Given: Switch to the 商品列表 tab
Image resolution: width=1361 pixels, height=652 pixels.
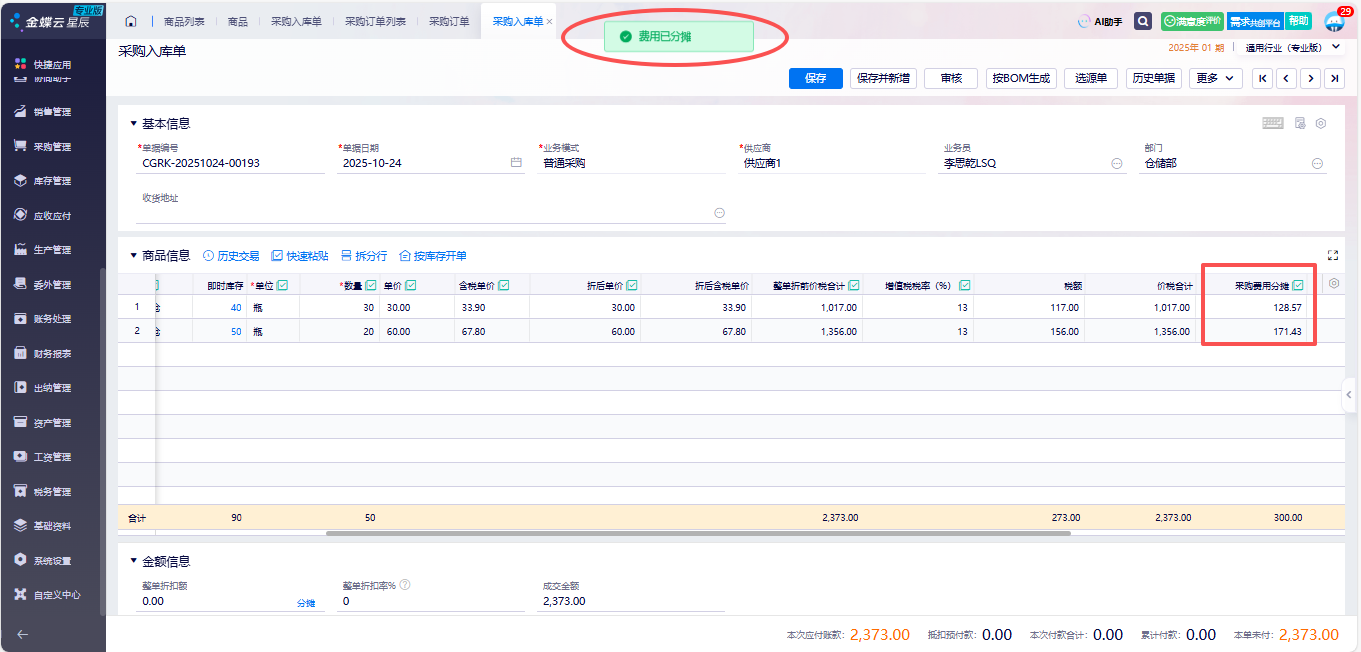Looking at the screenshot, I should [x=183, y=21].
